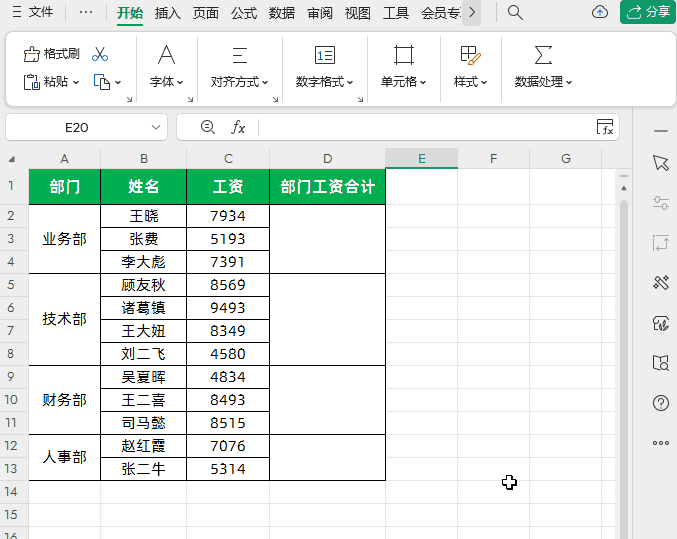The image size is (677, 539).
Task: Click the Paste clipboard icon
Action: click(x=31, y=82)
